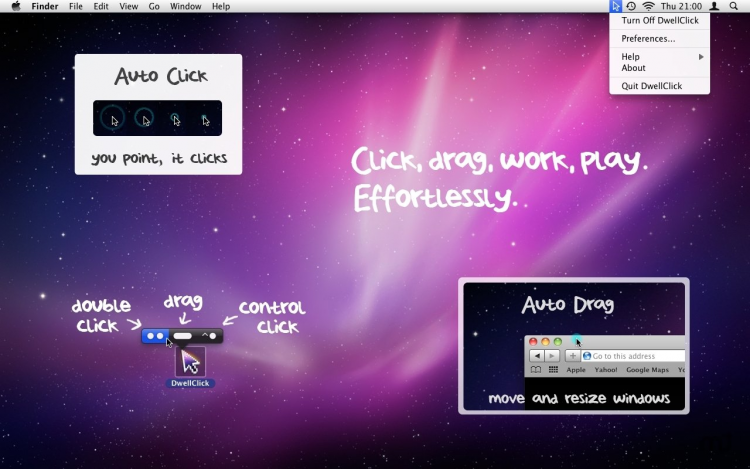Open Spotlight search magnifier icon
The image size is (750, 469).
[x=734, y=6]
